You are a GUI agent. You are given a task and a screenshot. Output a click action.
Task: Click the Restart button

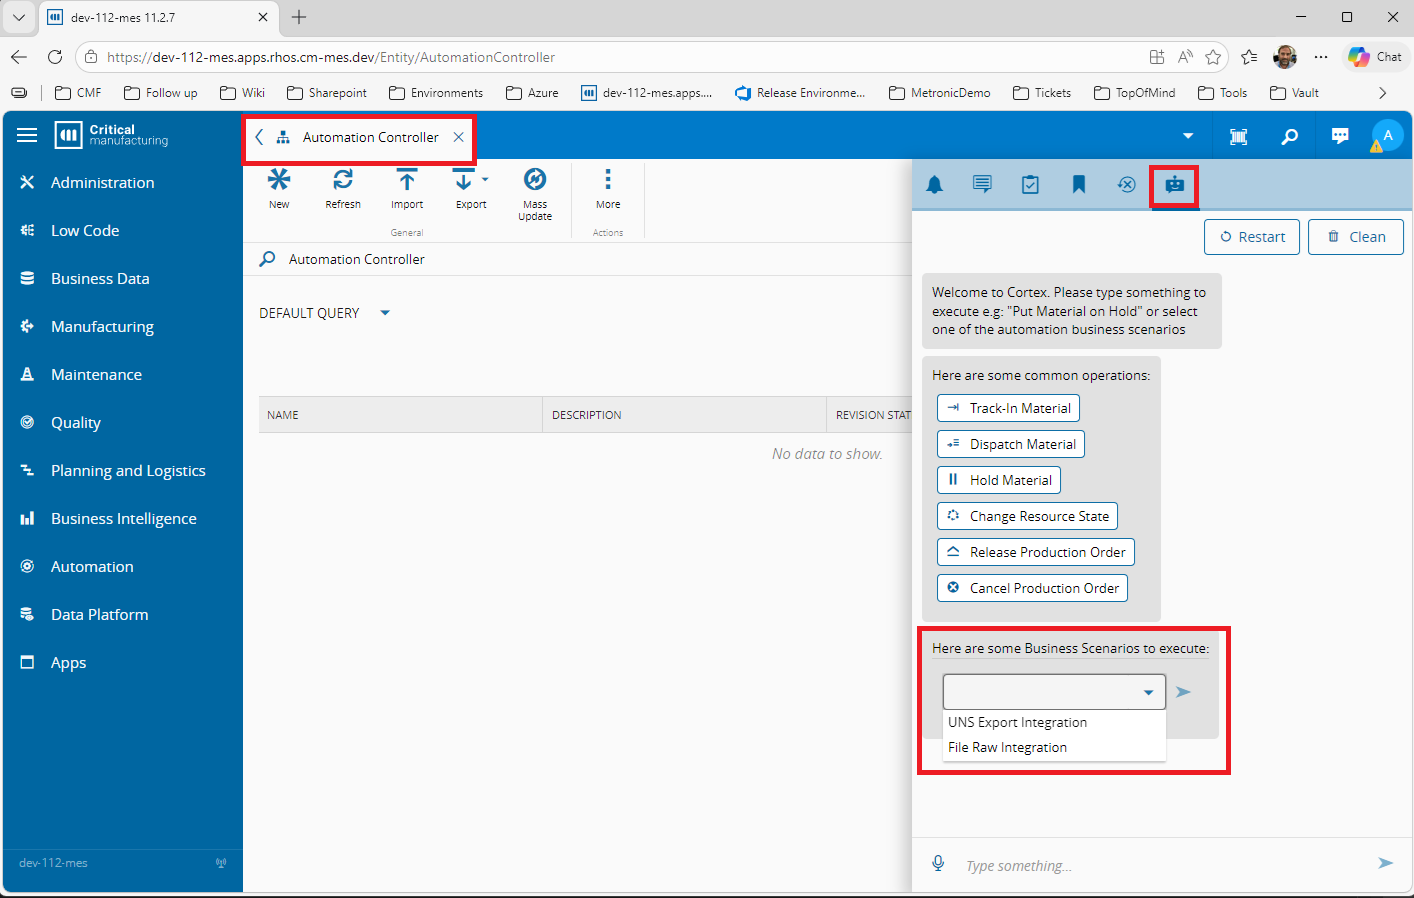pos(1252,237)
